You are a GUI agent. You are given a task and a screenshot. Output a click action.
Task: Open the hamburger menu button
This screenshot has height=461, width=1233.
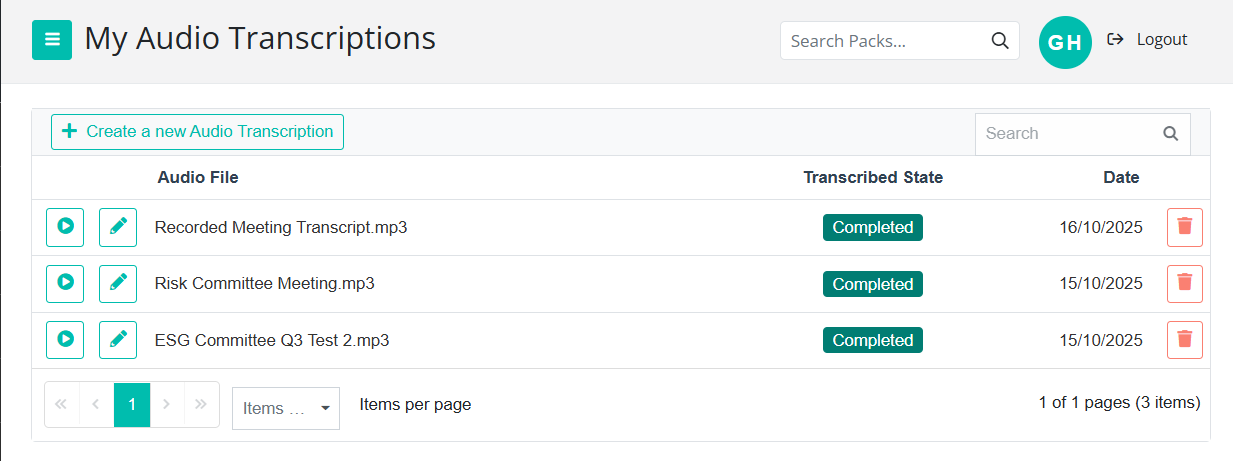pyautogui.click(x=52, y=40)
